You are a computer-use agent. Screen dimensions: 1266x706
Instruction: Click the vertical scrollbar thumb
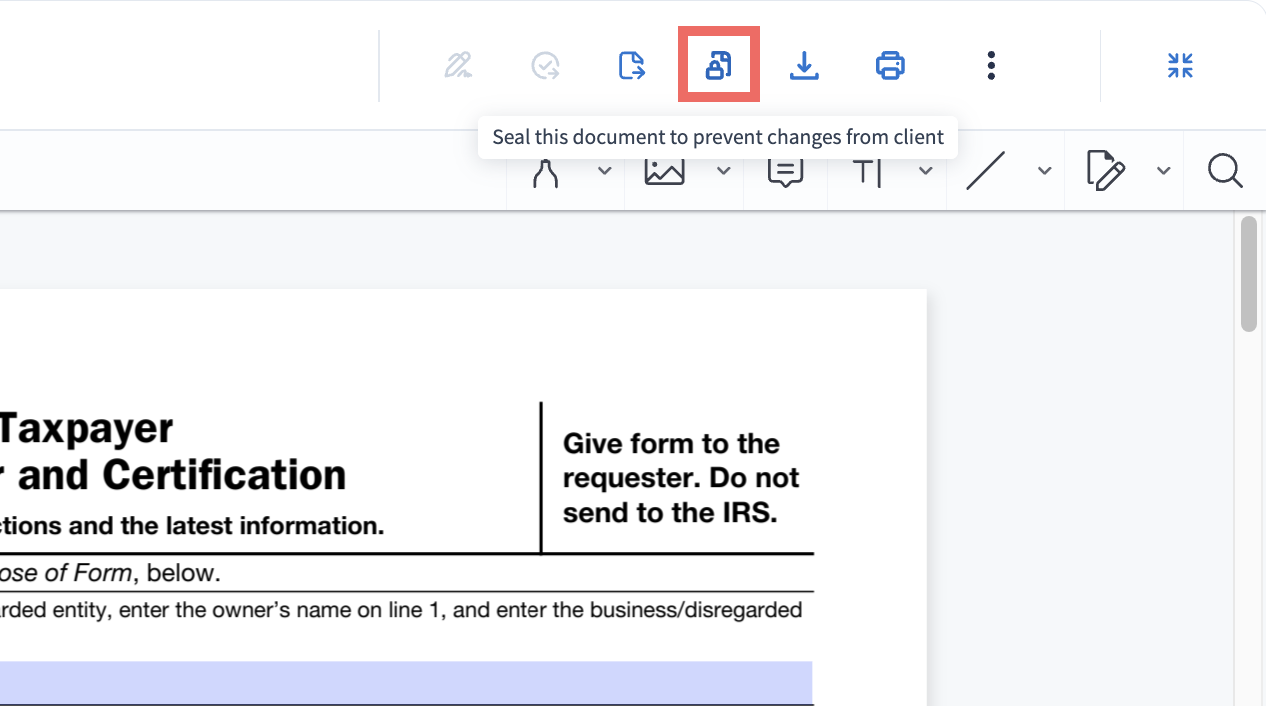[1248, 273]
